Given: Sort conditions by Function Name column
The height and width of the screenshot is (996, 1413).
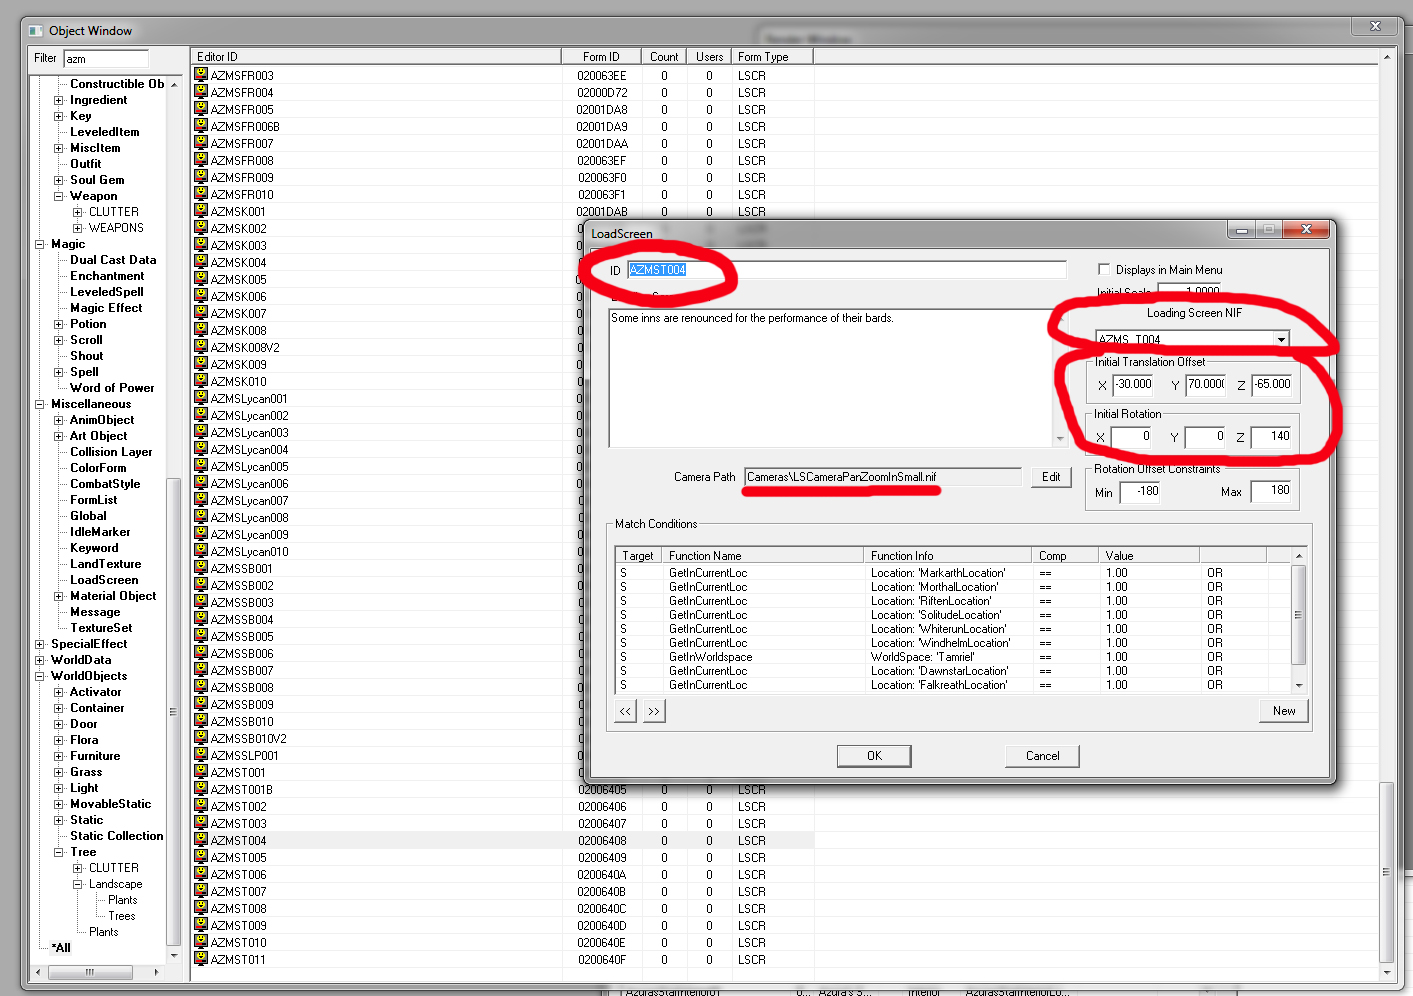Looking at the screenshot, I should 762,556.
